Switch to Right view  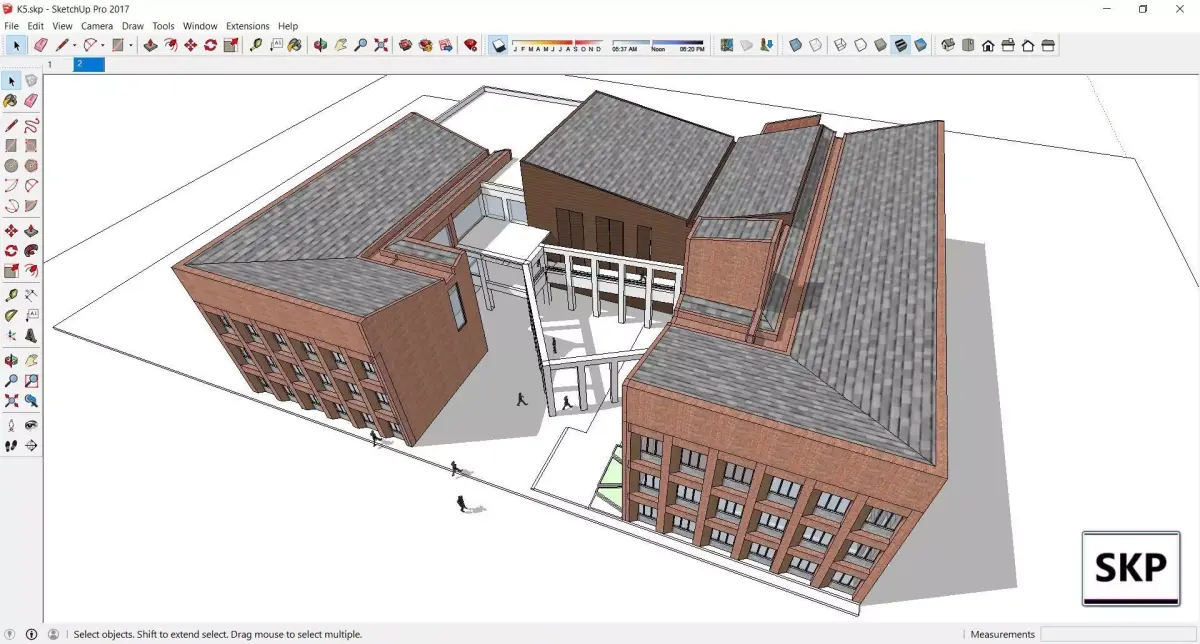(x=1008, y=45)
